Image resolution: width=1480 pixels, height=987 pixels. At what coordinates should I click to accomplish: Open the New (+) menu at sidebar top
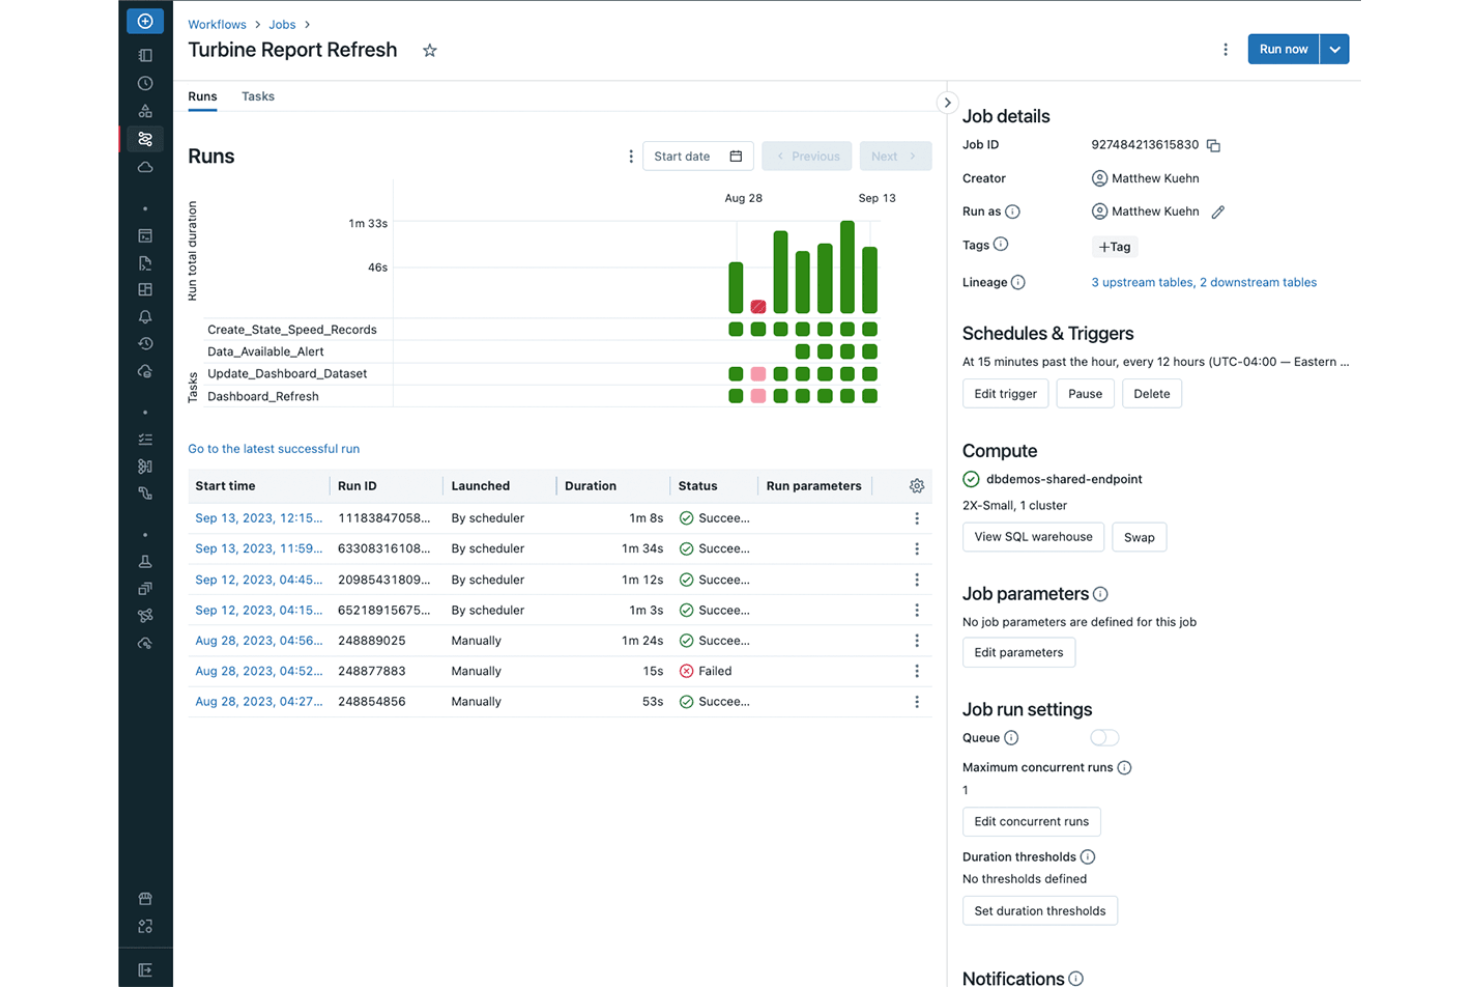pyautogui.click(x=145, y=20)
